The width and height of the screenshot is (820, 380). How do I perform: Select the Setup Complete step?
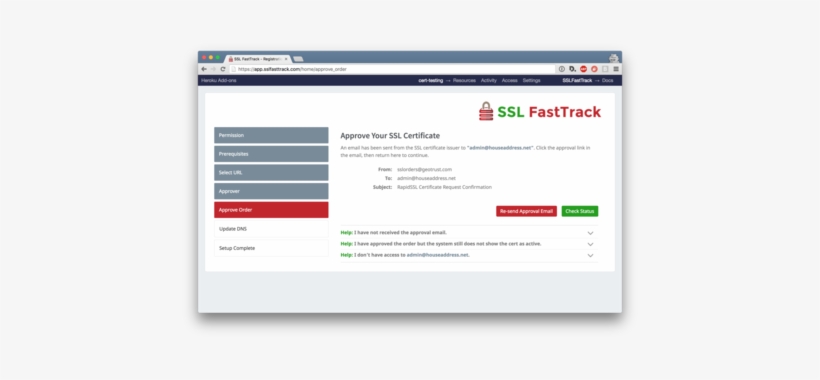coord(271,248)
